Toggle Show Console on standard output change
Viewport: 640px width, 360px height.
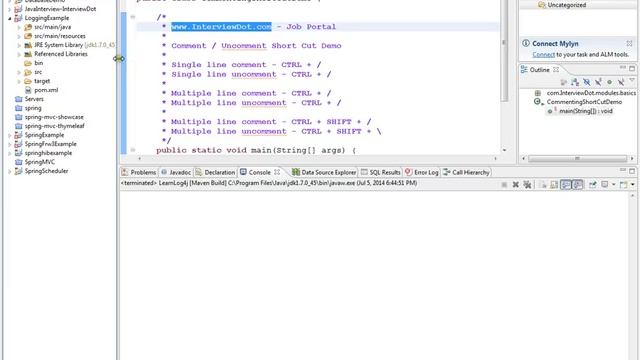[565, 184]
